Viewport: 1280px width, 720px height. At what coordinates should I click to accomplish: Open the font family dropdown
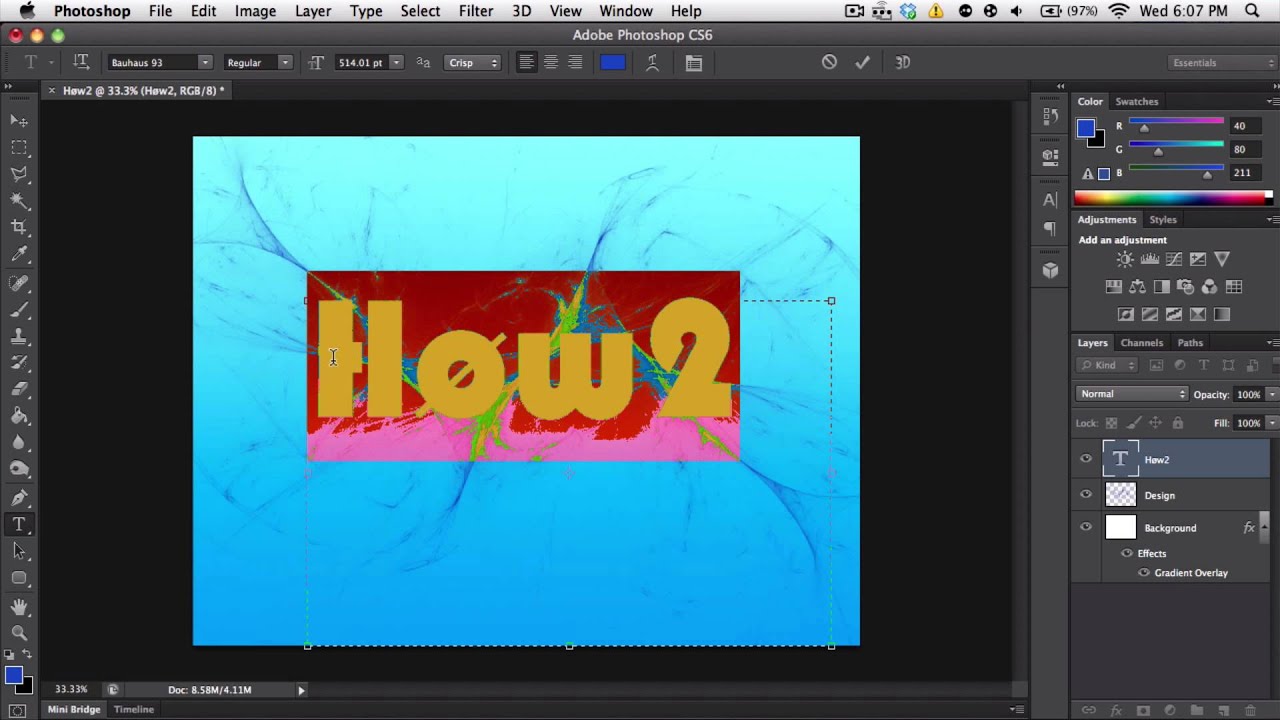click(205, 62)
